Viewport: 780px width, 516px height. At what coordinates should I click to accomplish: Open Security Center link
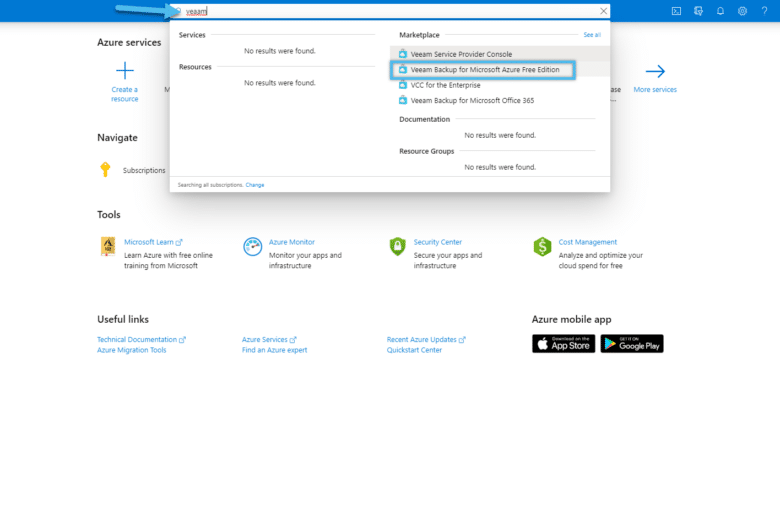(438, 242)
